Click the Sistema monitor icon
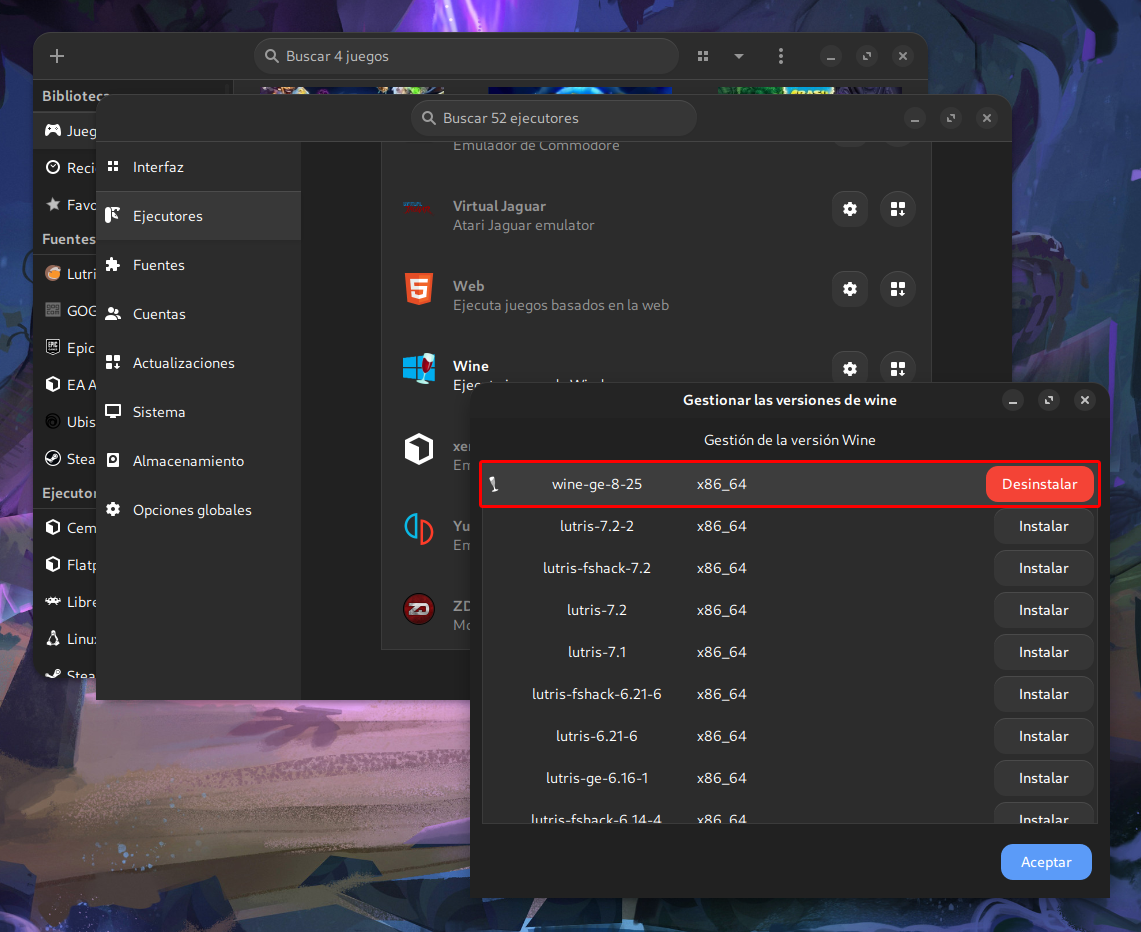This screenshot has width=1141, height=932. point(113,411)
